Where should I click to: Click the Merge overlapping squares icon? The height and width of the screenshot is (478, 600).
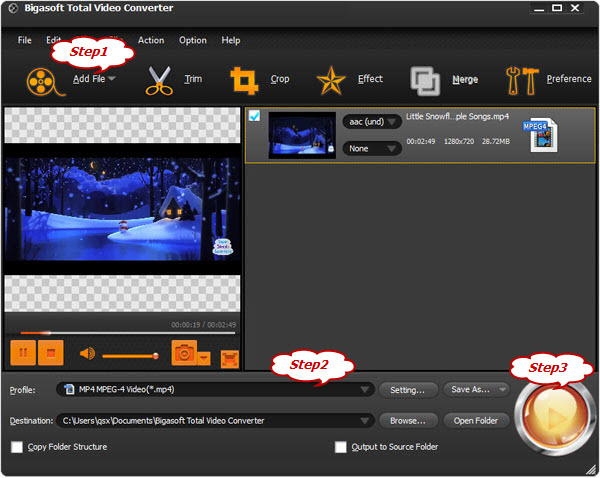point(425,81)
